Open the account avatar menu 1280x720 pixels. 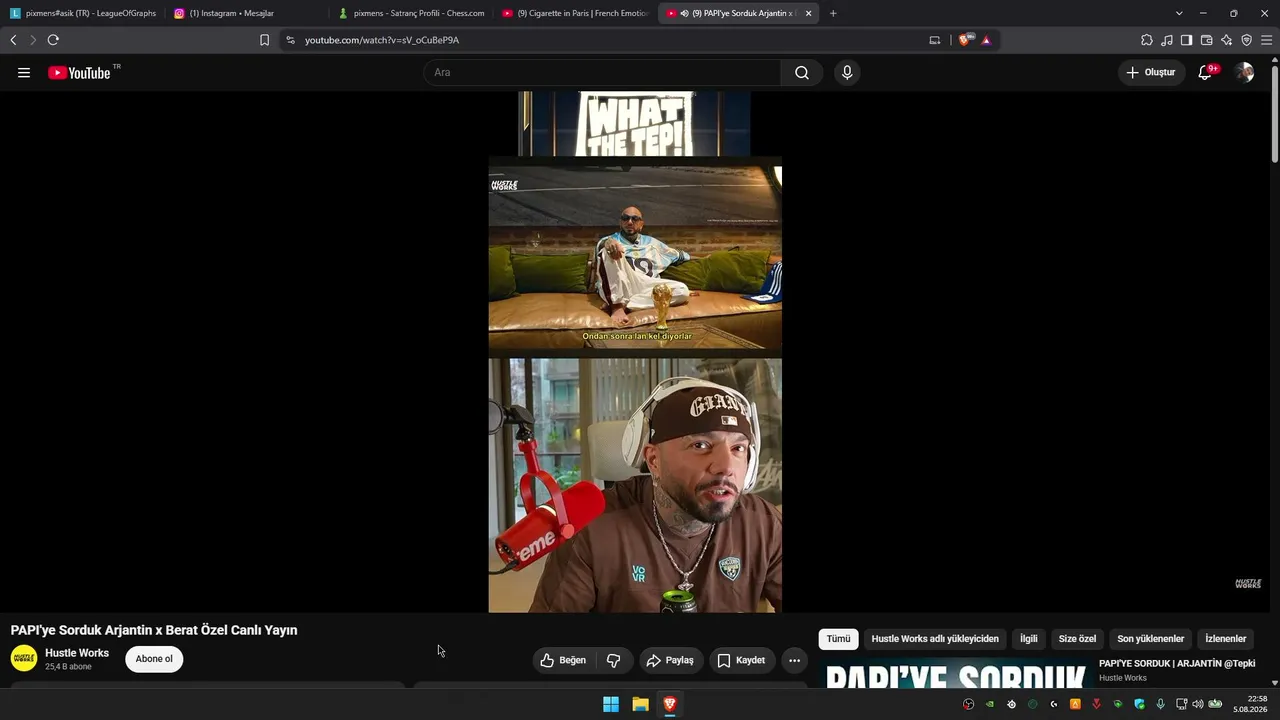(1244, 72)
